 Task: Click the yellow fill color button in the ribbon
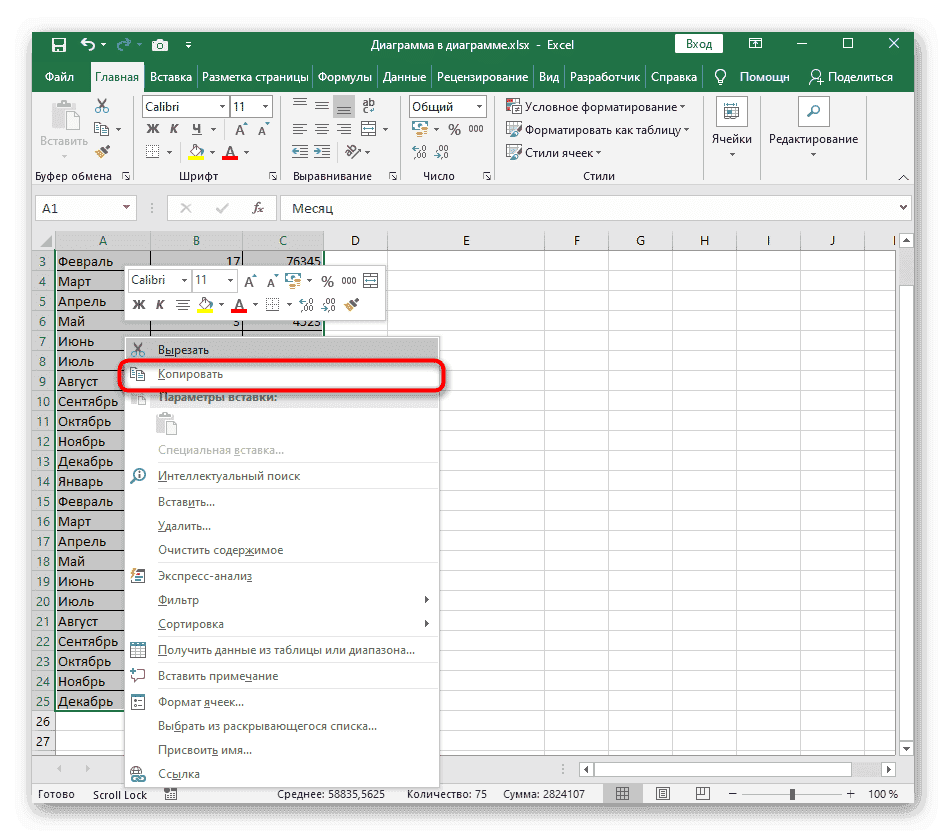196,152
